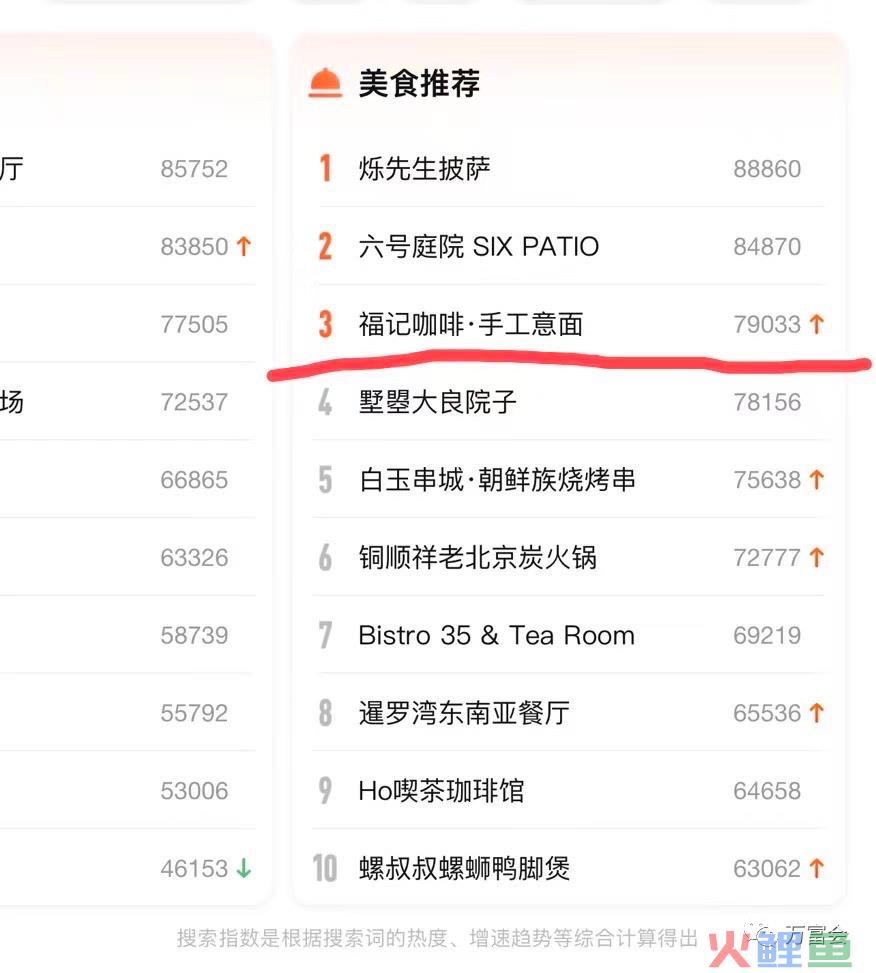This screenshot has height=973, width=876.
Task: Open 六号庭院 SIX PATIO entry
Action: click(x=478, y=246)
